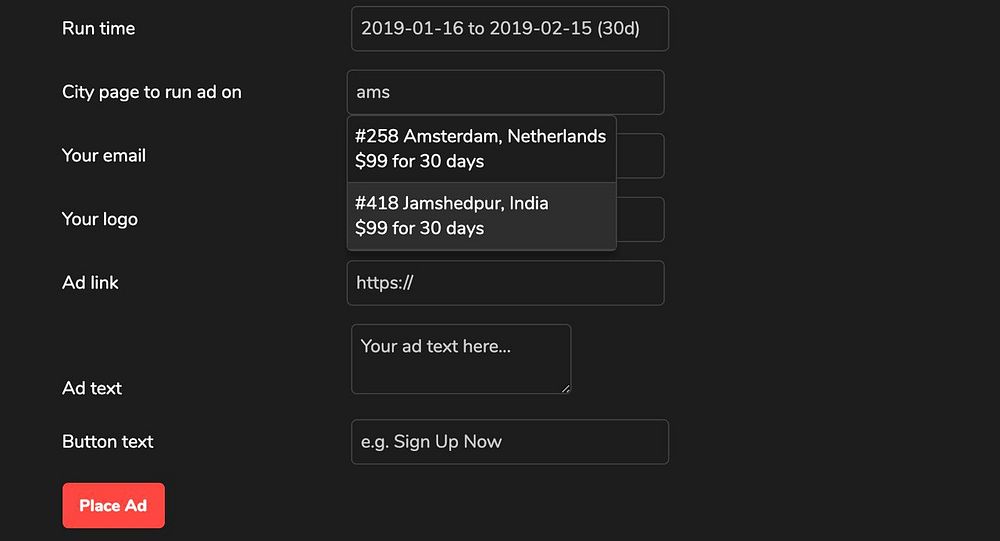This screenshot has height=541, width=1000.
Task: Click the "Button text" label
Action: (x=108, y=442)
